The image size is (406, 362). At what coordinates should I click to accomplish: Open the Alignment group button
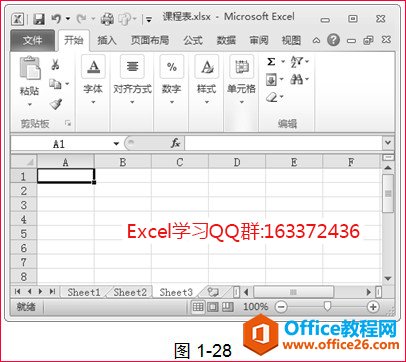[132, 80]
